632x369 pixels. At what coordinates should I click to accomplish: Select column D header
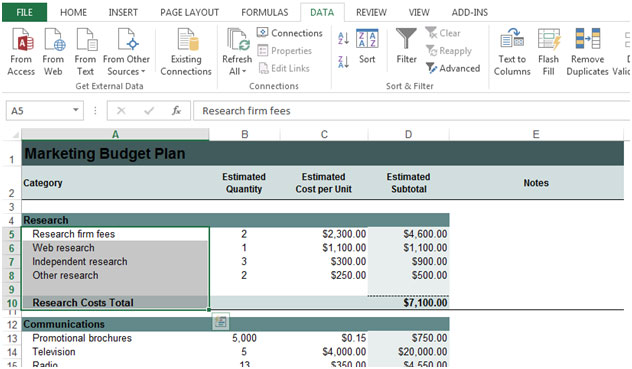408,134
